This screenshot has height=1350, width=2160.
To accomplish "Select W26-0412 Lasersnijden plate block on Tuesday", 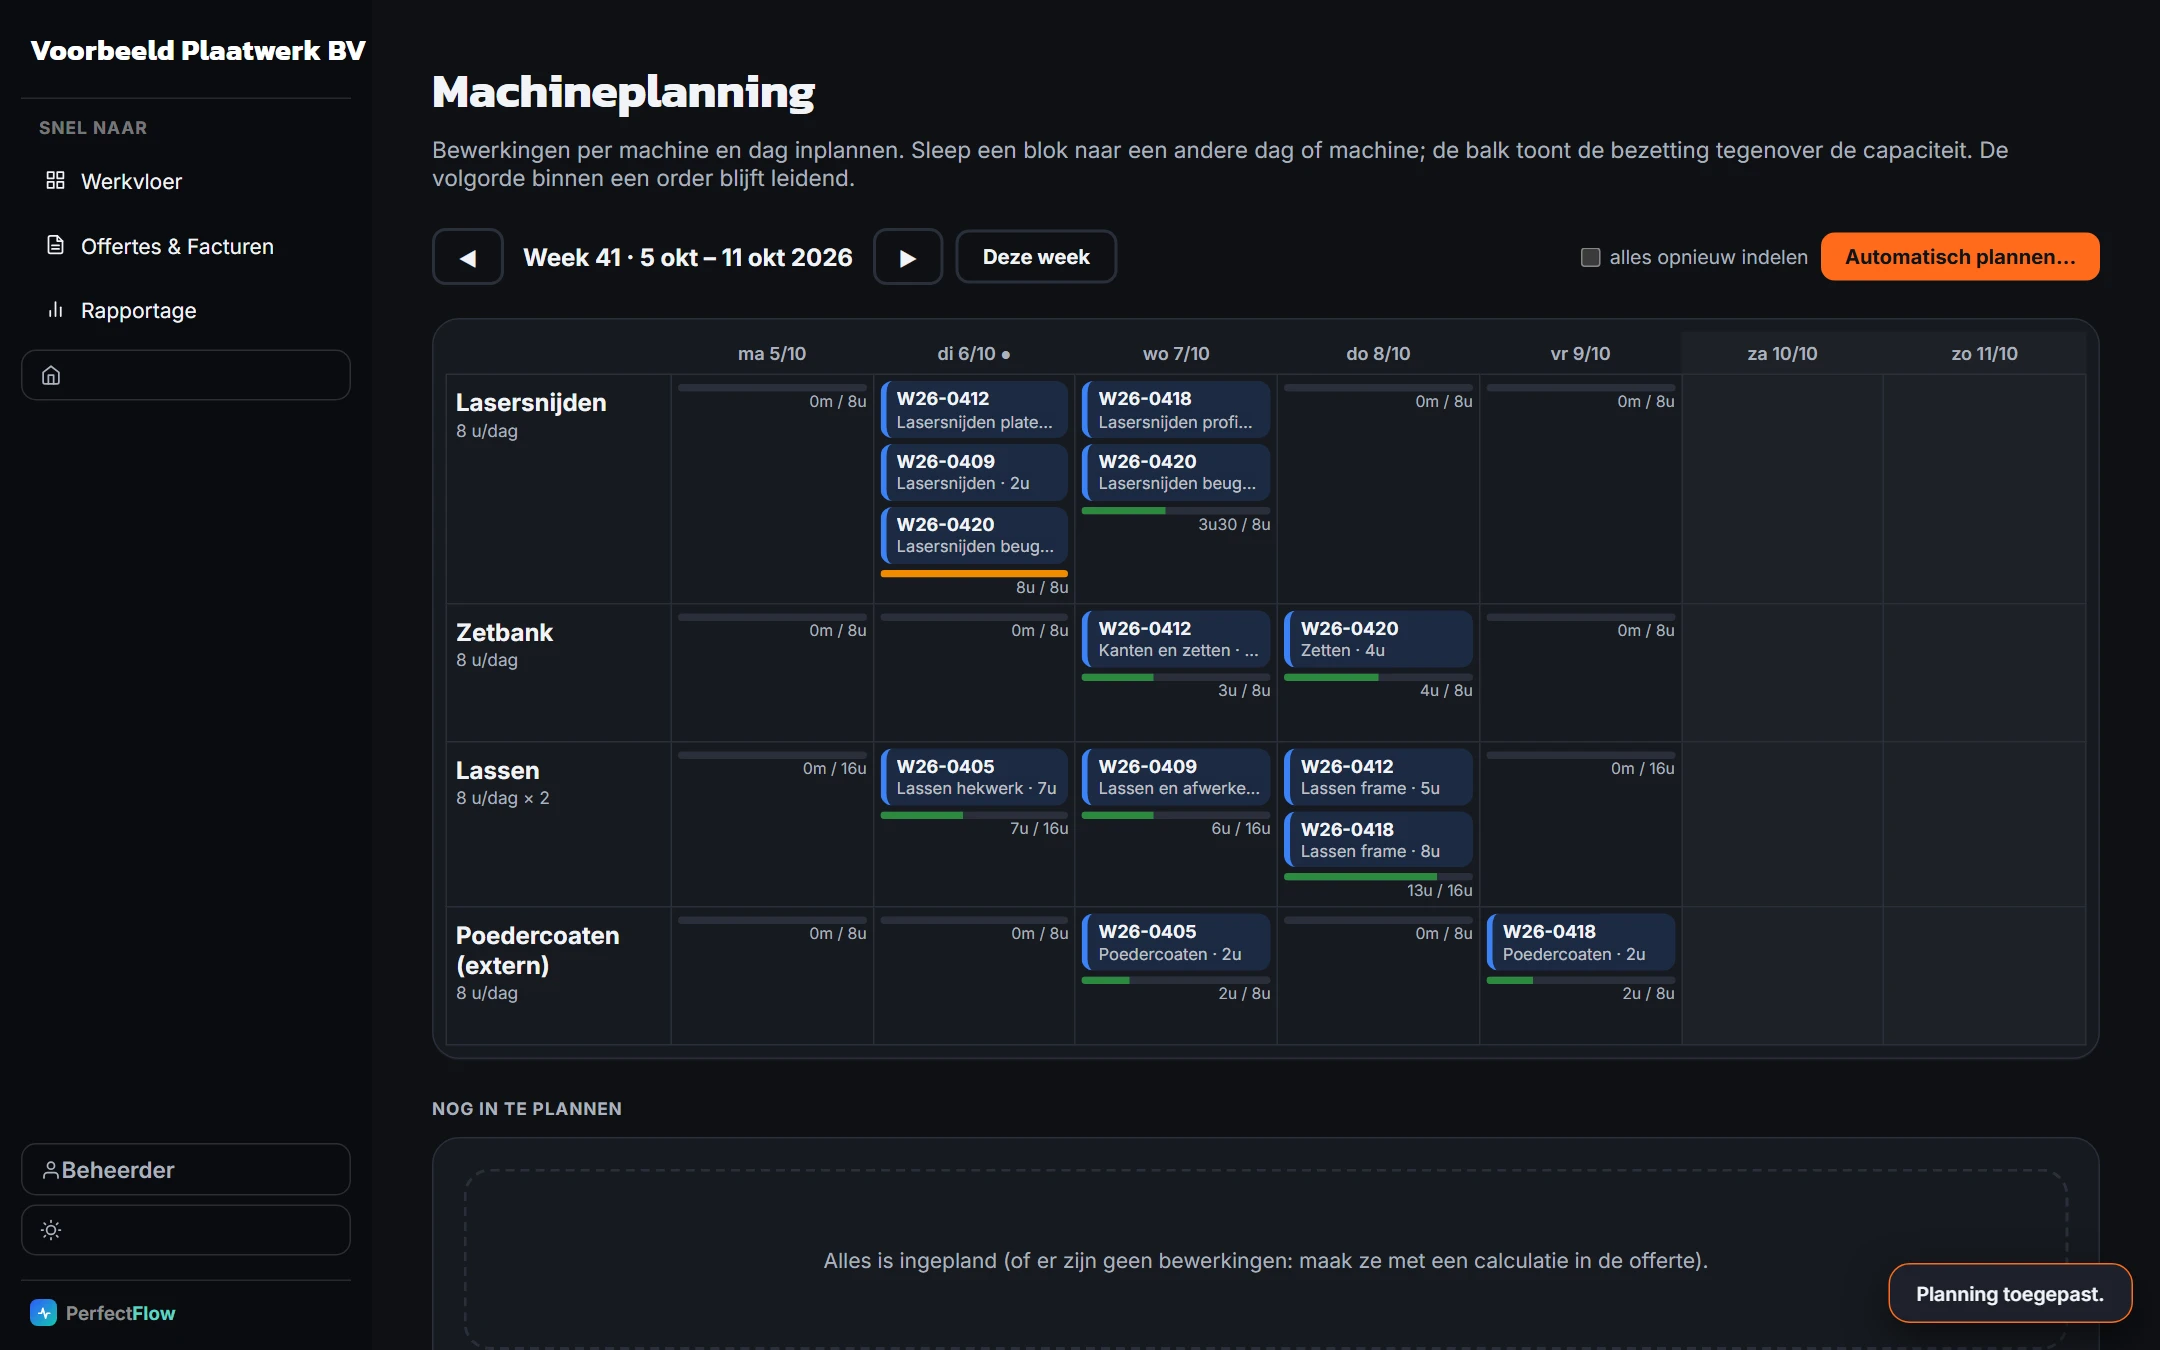I will tap(974, 409).
